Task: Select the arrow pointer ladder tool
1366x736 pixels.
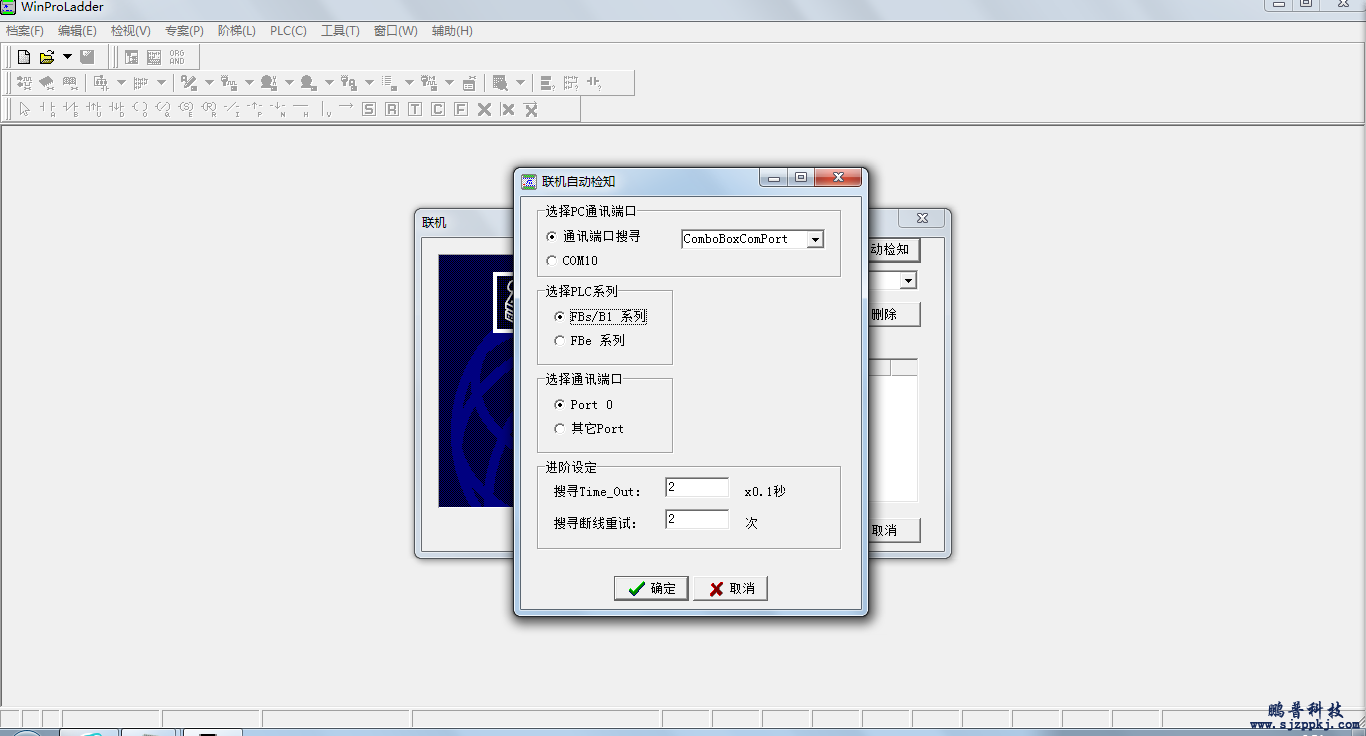Action: click(x=24, y=109)
